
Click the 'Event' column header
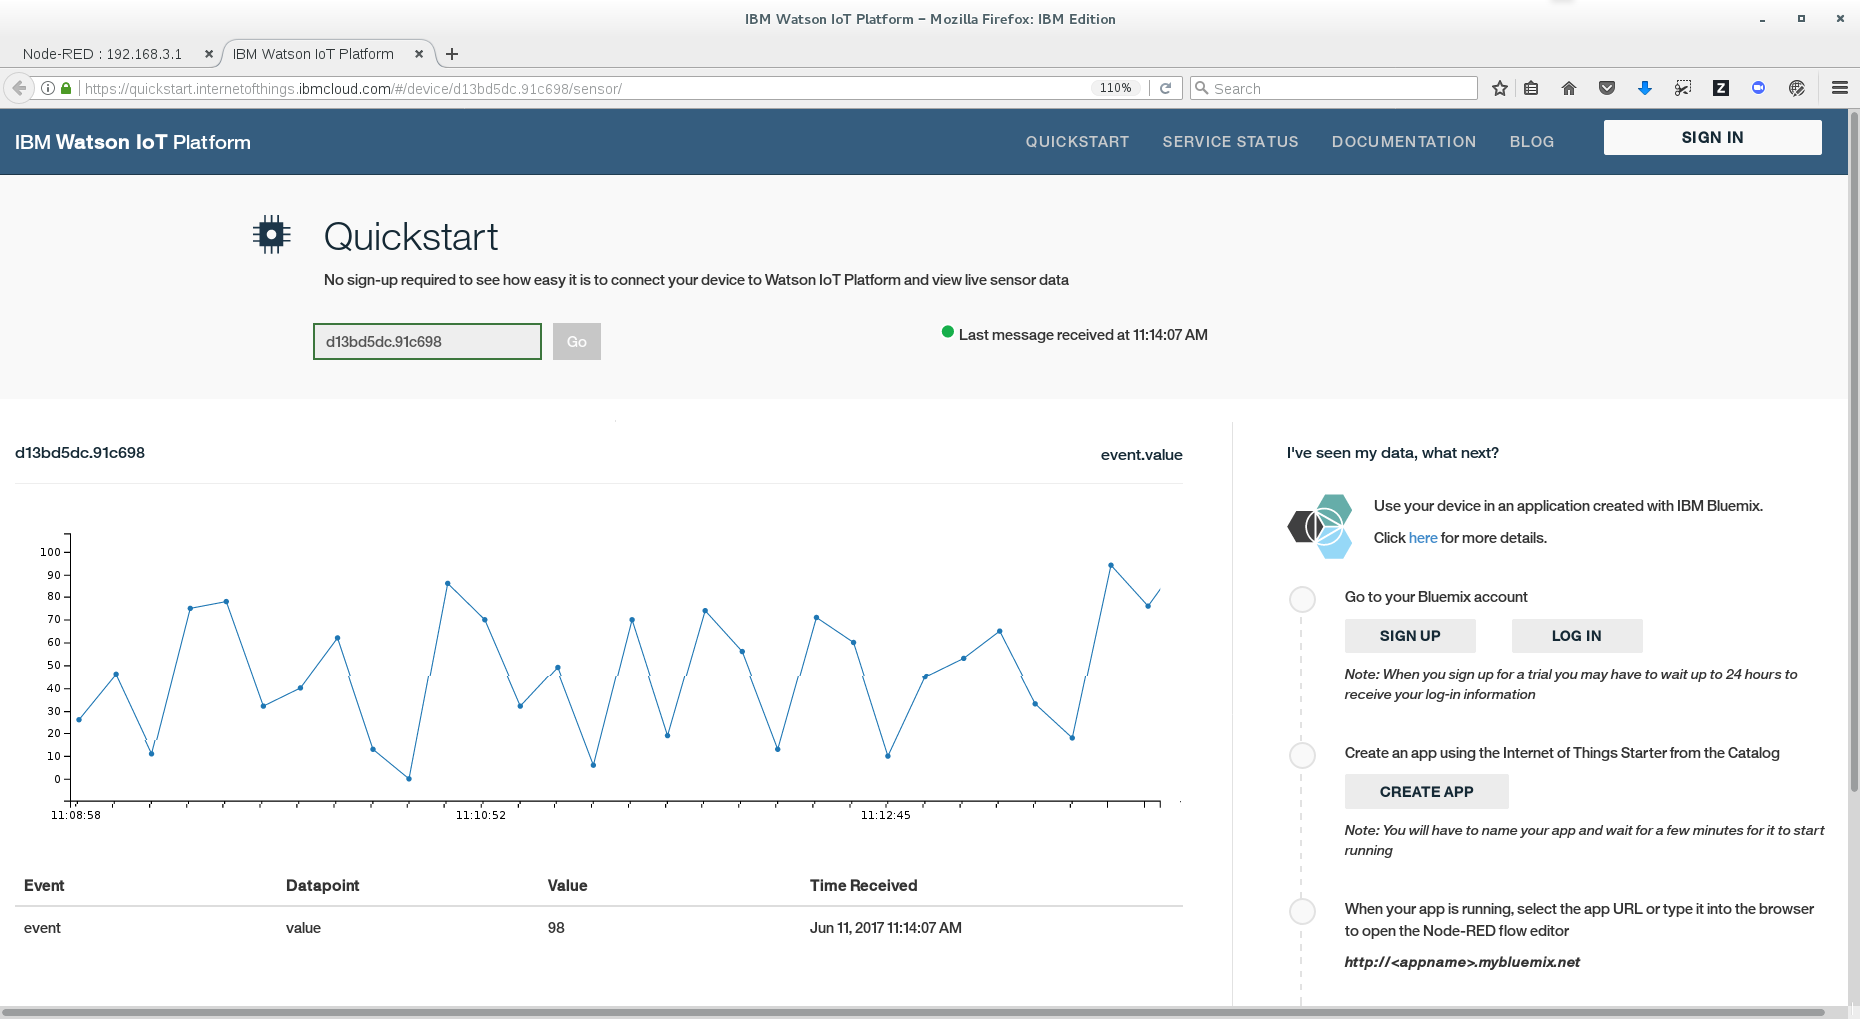point(44,886)
